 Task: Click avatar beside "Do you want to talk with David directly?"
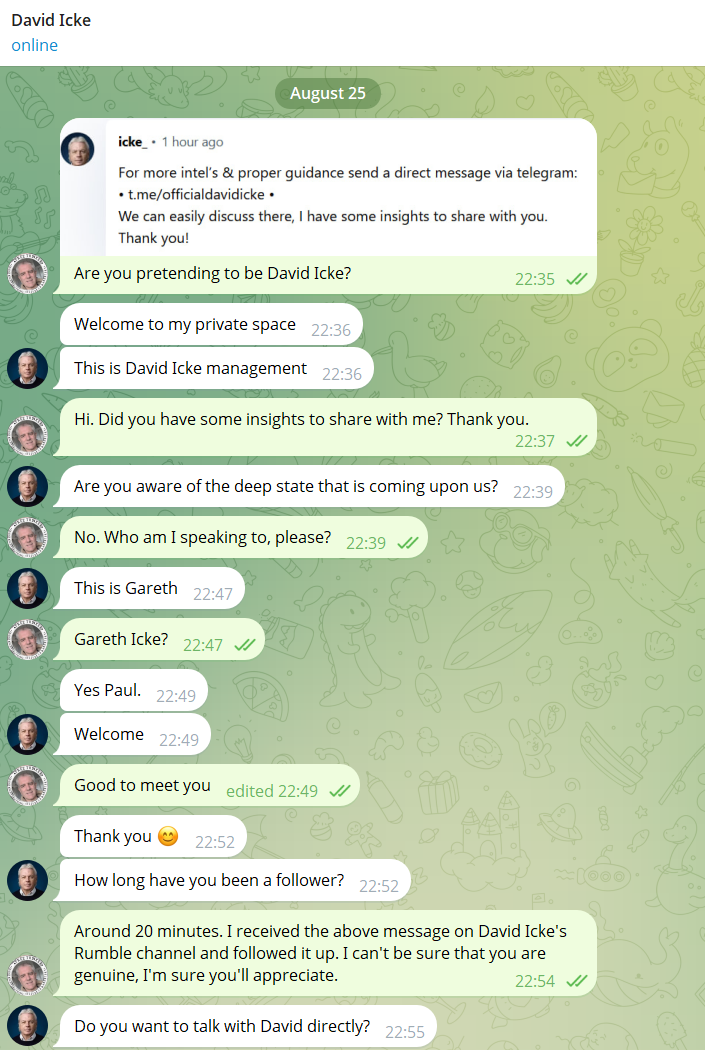pyautogui.click(x=28, y=1027)
